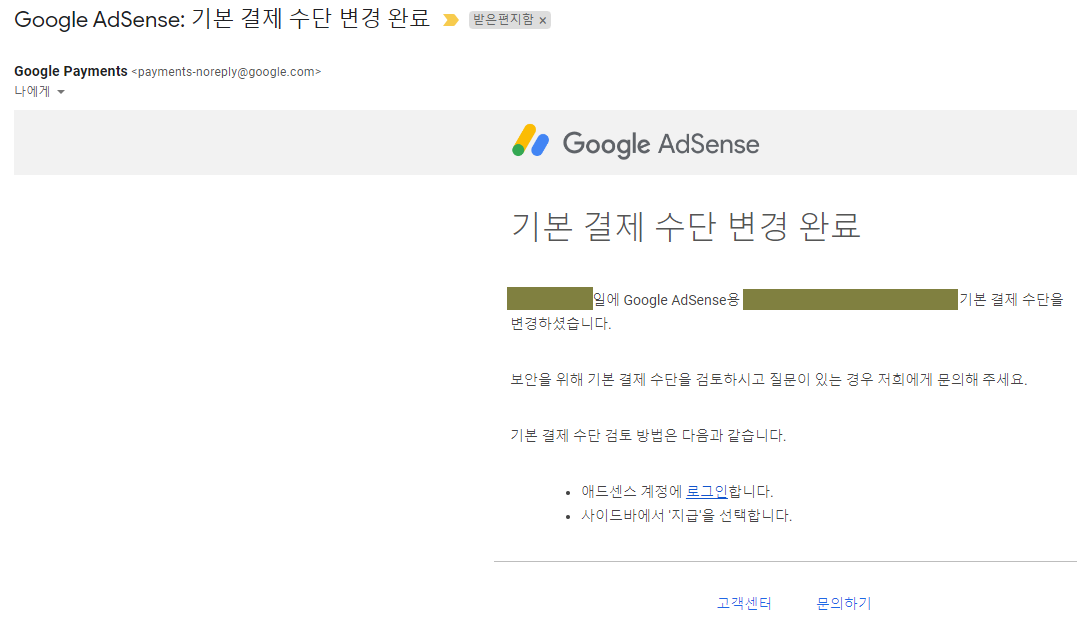The width and height of the screenshot is (1077, 619).
Task: Open the 문의하기 link
Action: [843, 603]
